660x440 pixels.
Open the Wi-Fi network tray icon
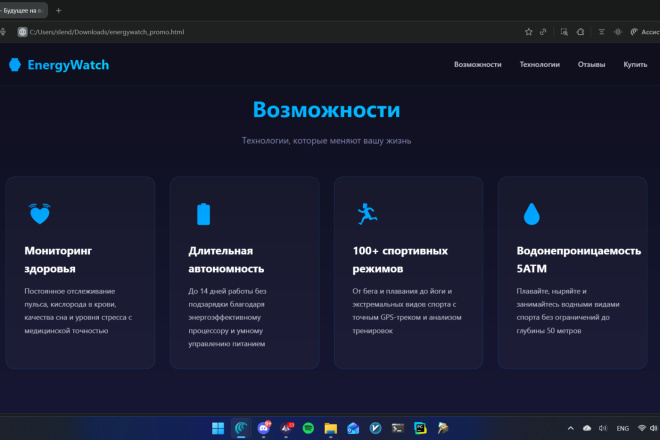coord(641,428)
